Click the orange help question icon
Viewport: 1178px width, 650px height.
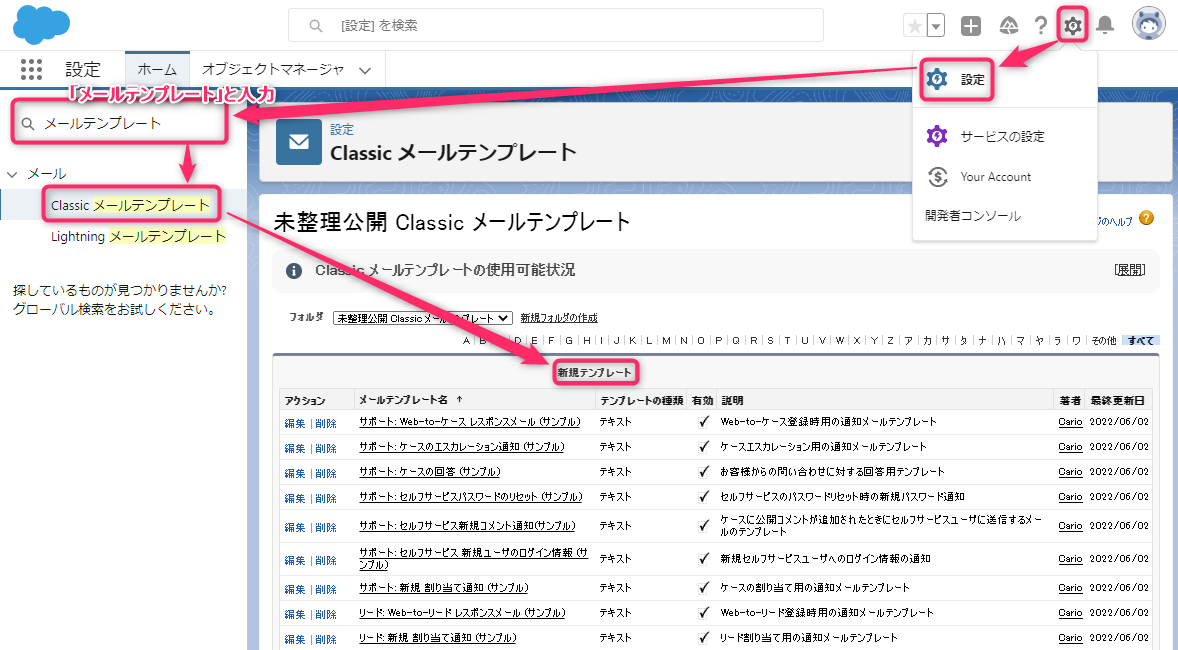coord(1146,218)
